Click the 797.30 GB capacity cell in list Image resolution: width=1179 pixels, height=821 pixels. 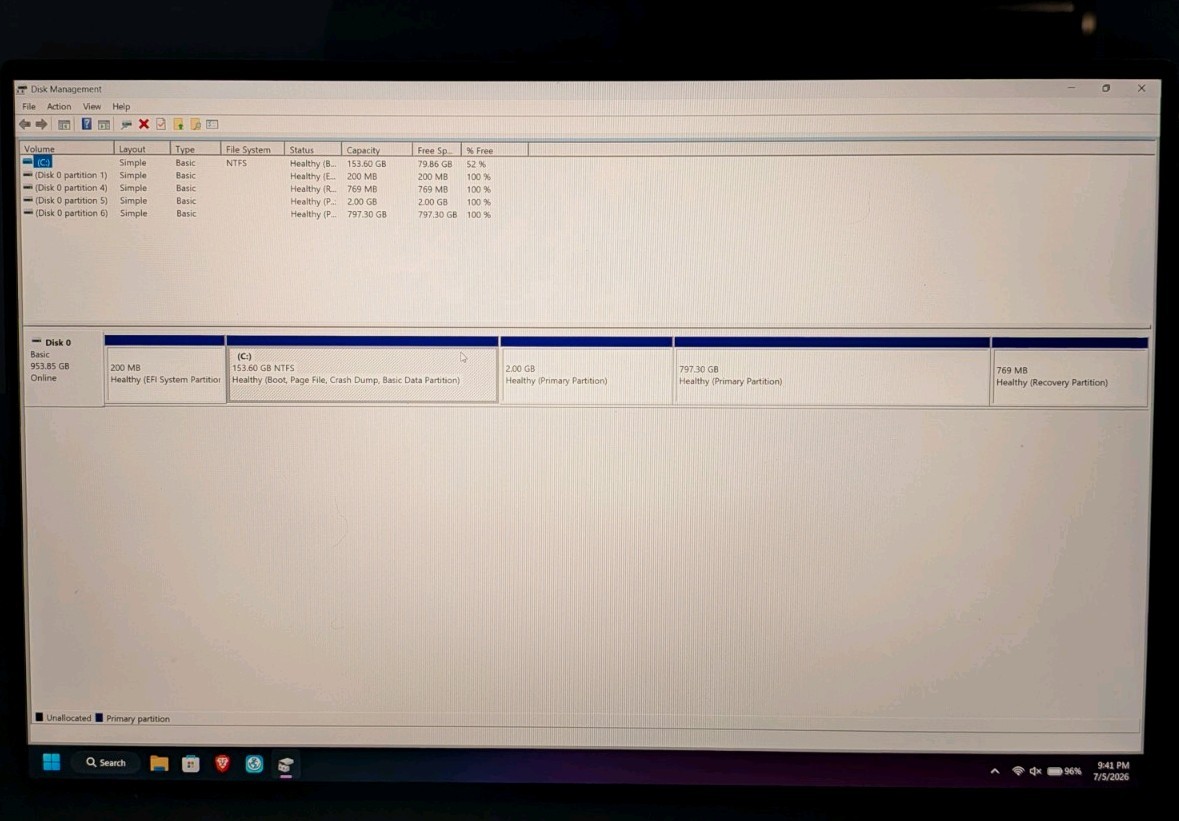(367, 214)
